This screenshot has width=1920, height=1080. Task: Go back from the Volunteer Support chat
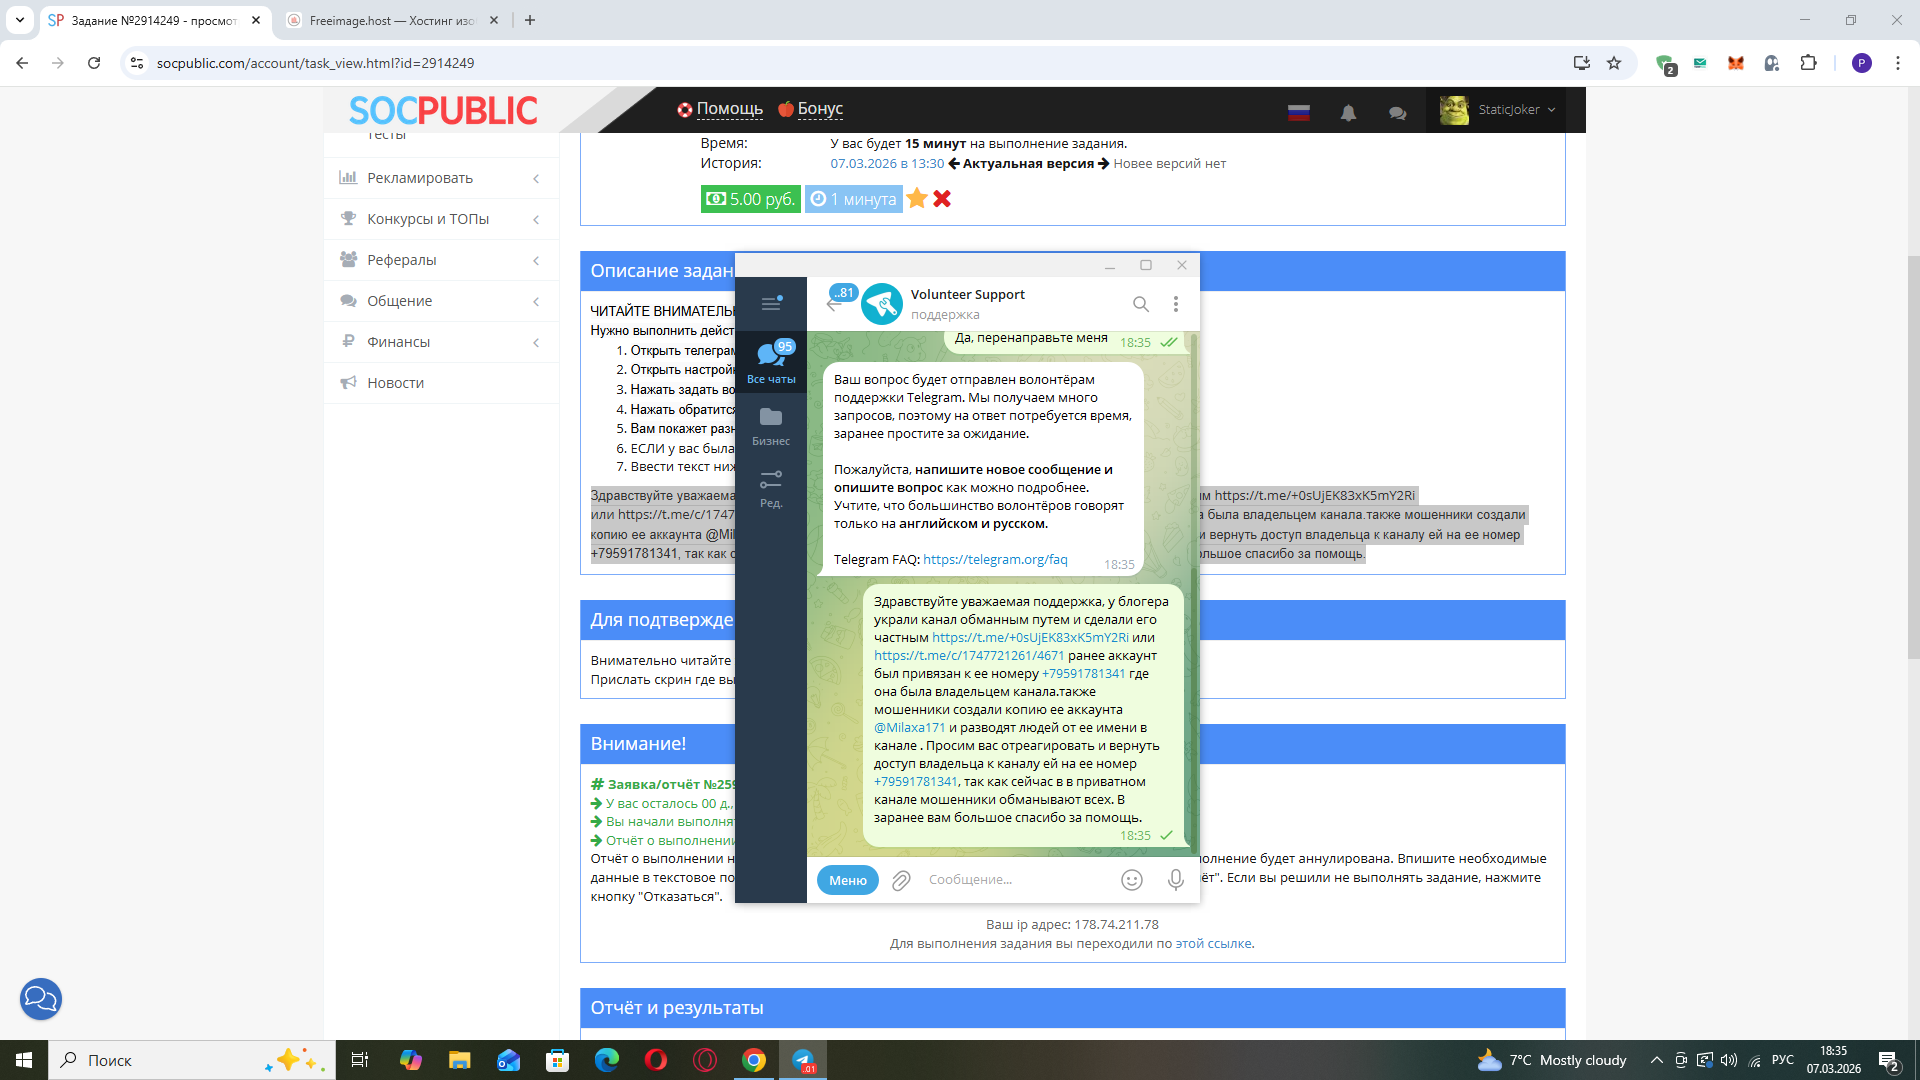pos(834,304)
